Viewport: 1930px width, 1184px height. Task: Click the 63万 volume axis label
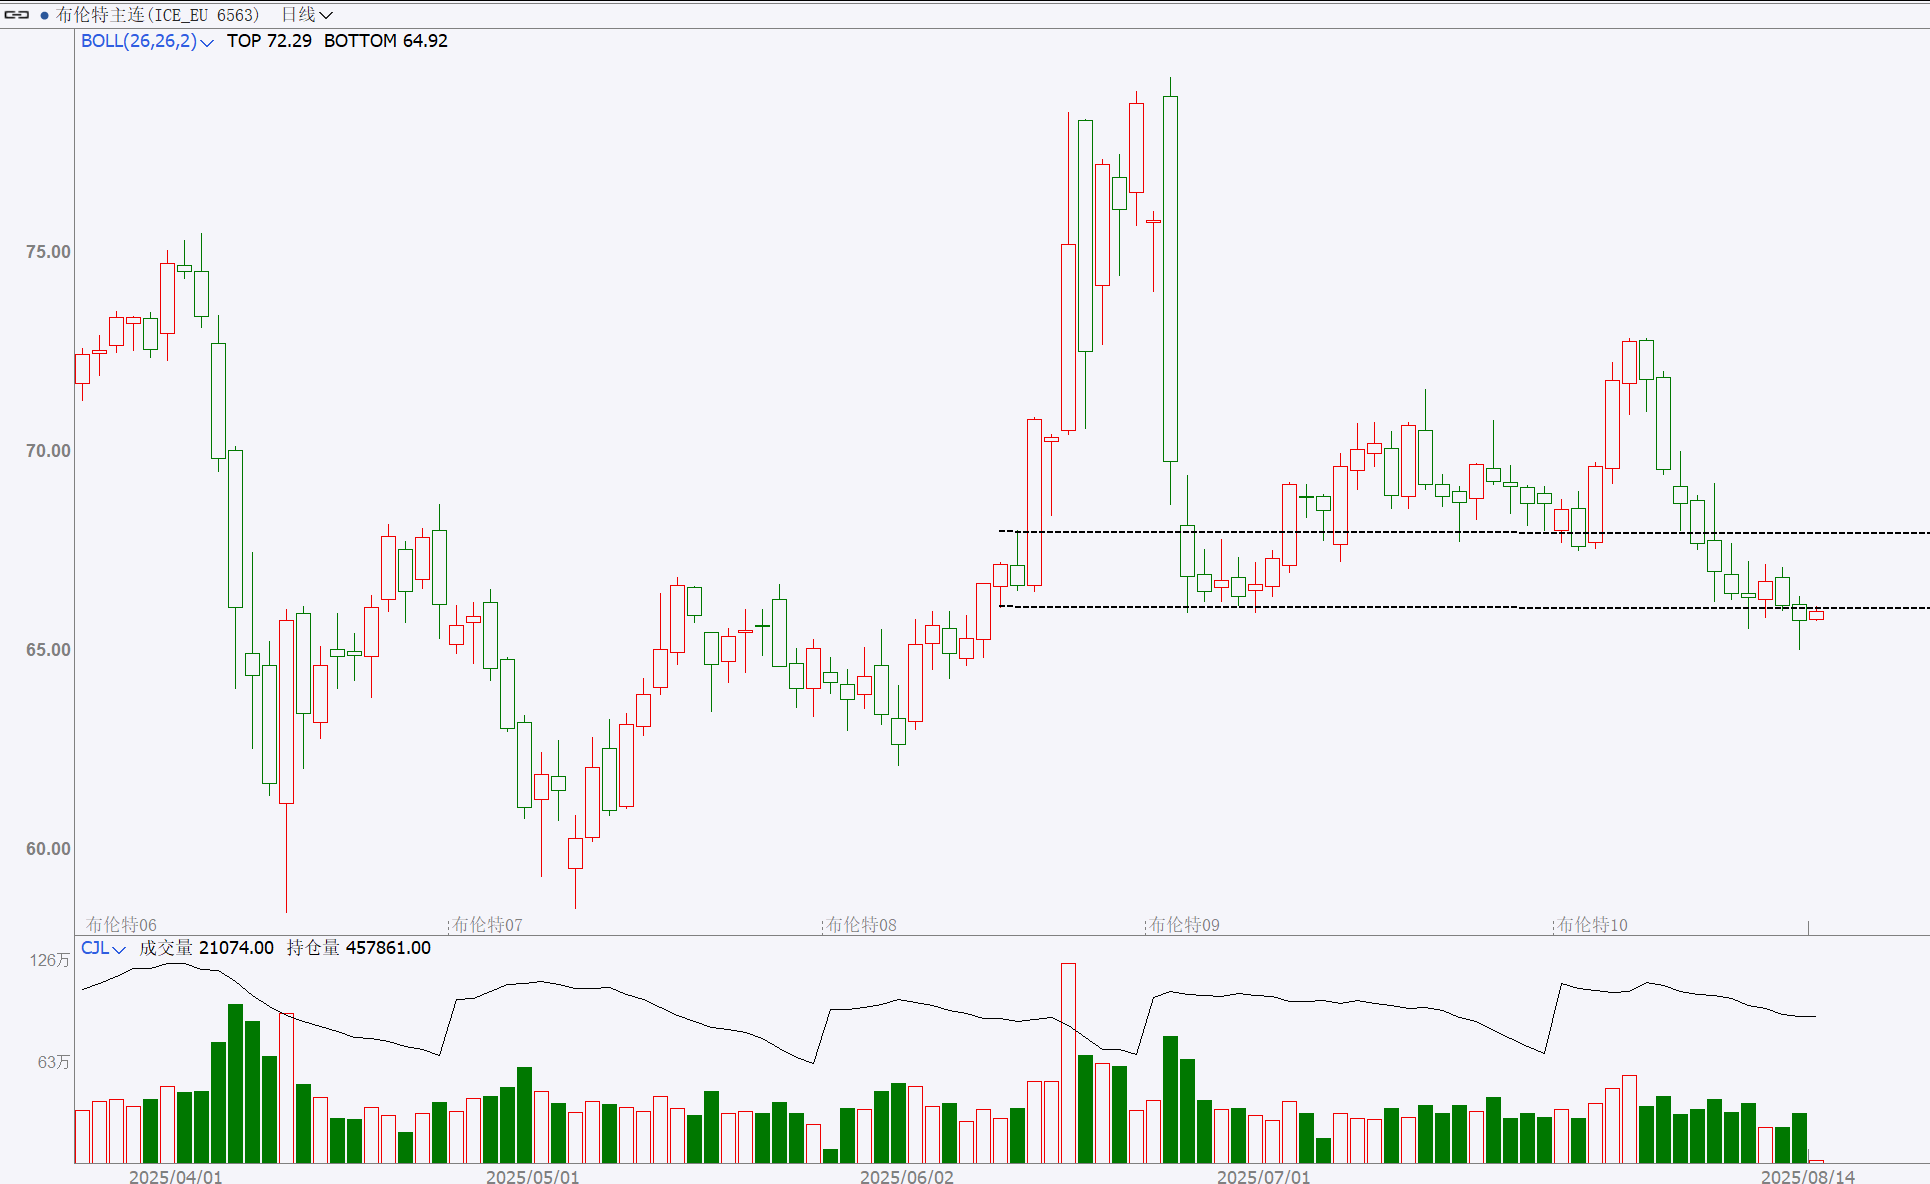[54, 1062]
